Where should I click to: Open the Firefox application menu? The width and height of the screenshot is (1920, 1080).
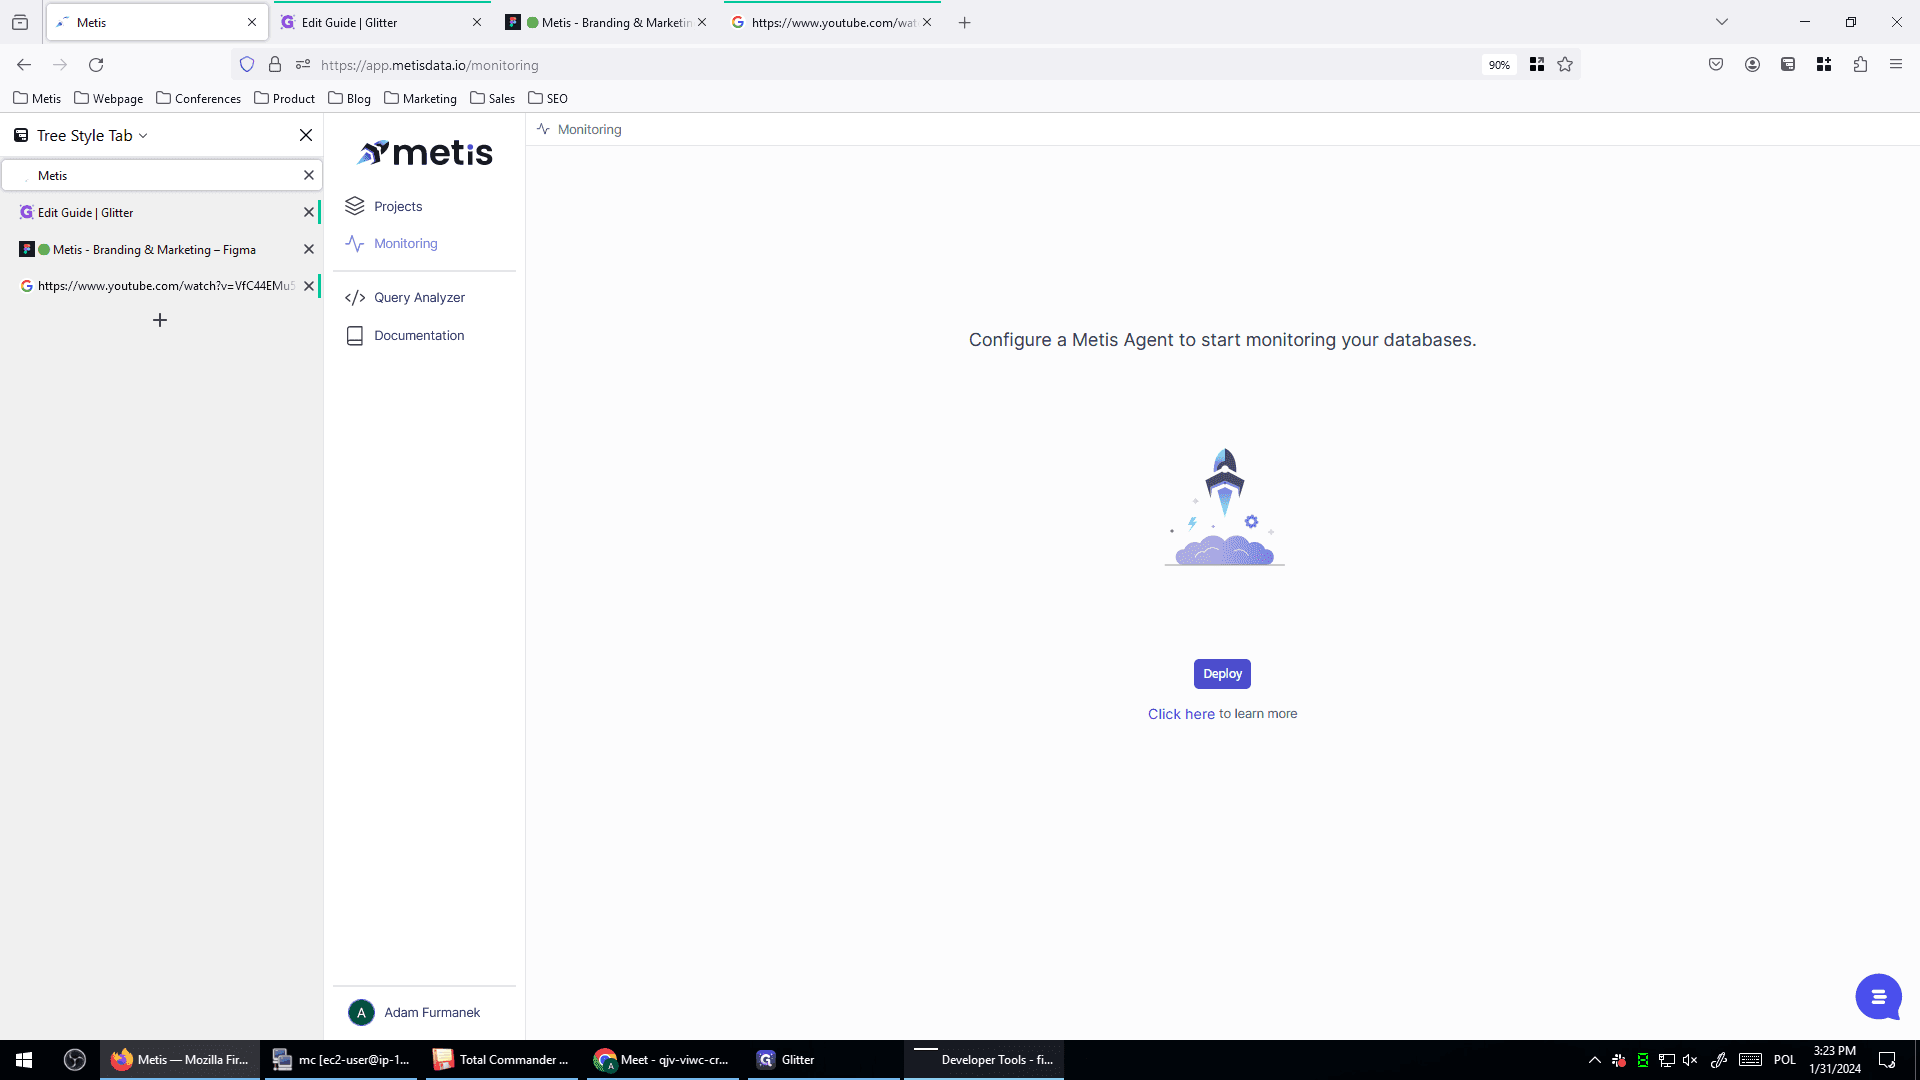point(1896,65)
